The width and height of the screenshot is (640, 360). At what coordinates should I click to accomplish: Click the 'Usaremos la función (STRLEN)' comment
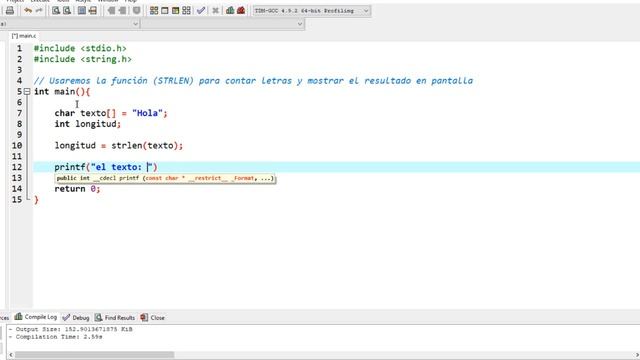tap(253, 81)
